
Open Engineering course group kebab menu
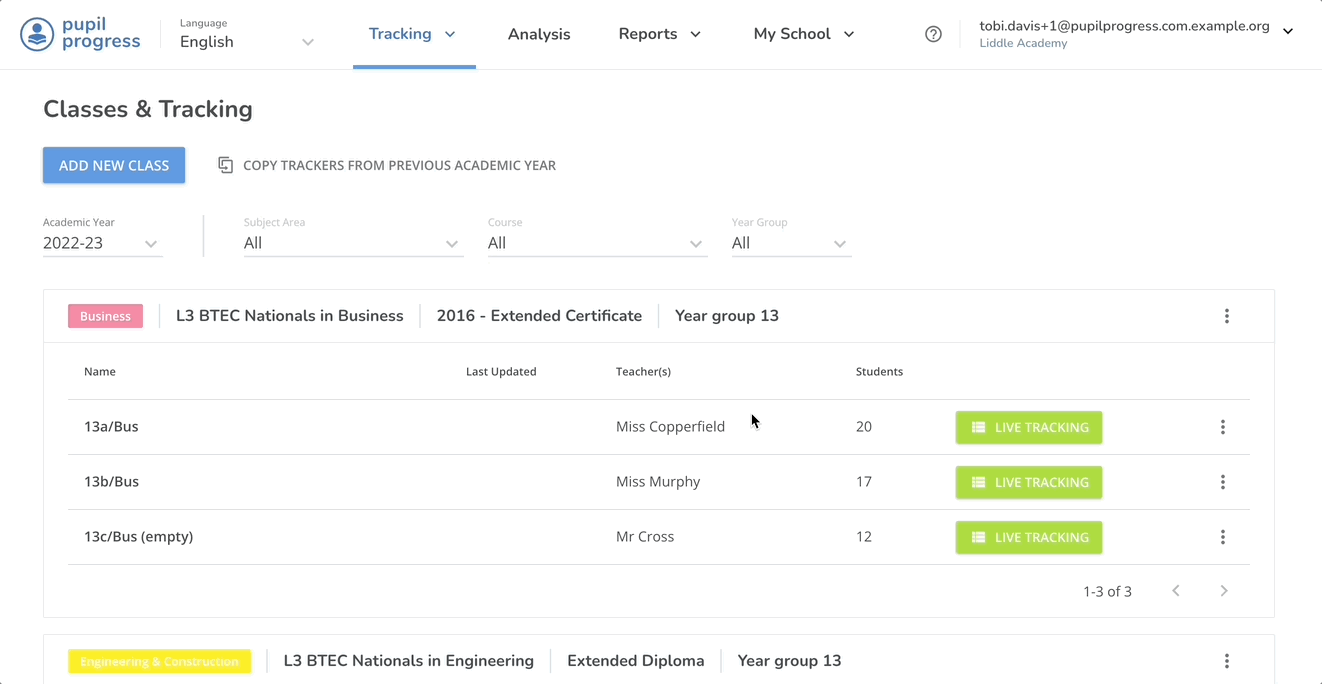pyautogui.click(x=1226, y=661)
